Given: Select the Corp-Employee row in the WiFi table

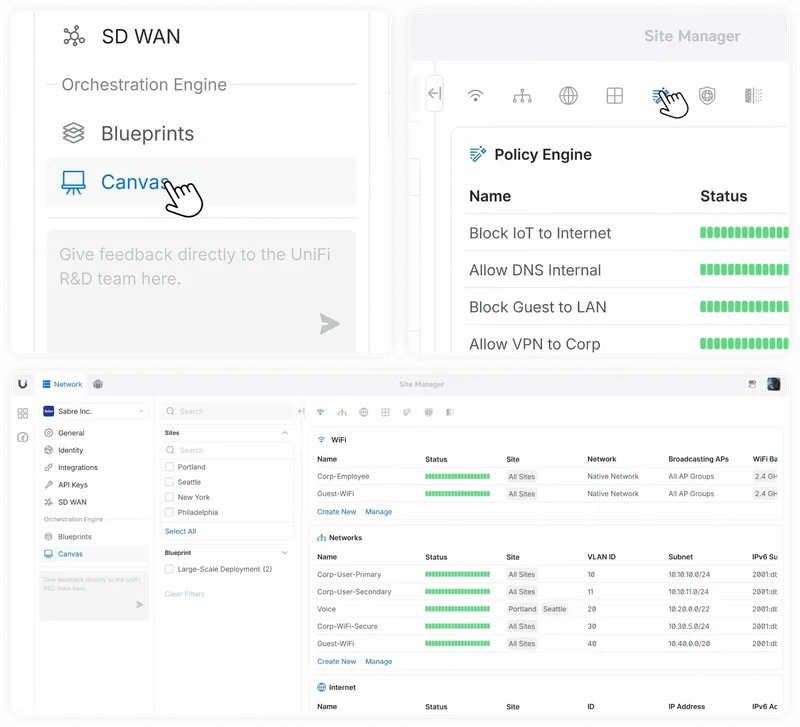Looking at the screenshot, I should pyautogui.click(x=547, y=477).
